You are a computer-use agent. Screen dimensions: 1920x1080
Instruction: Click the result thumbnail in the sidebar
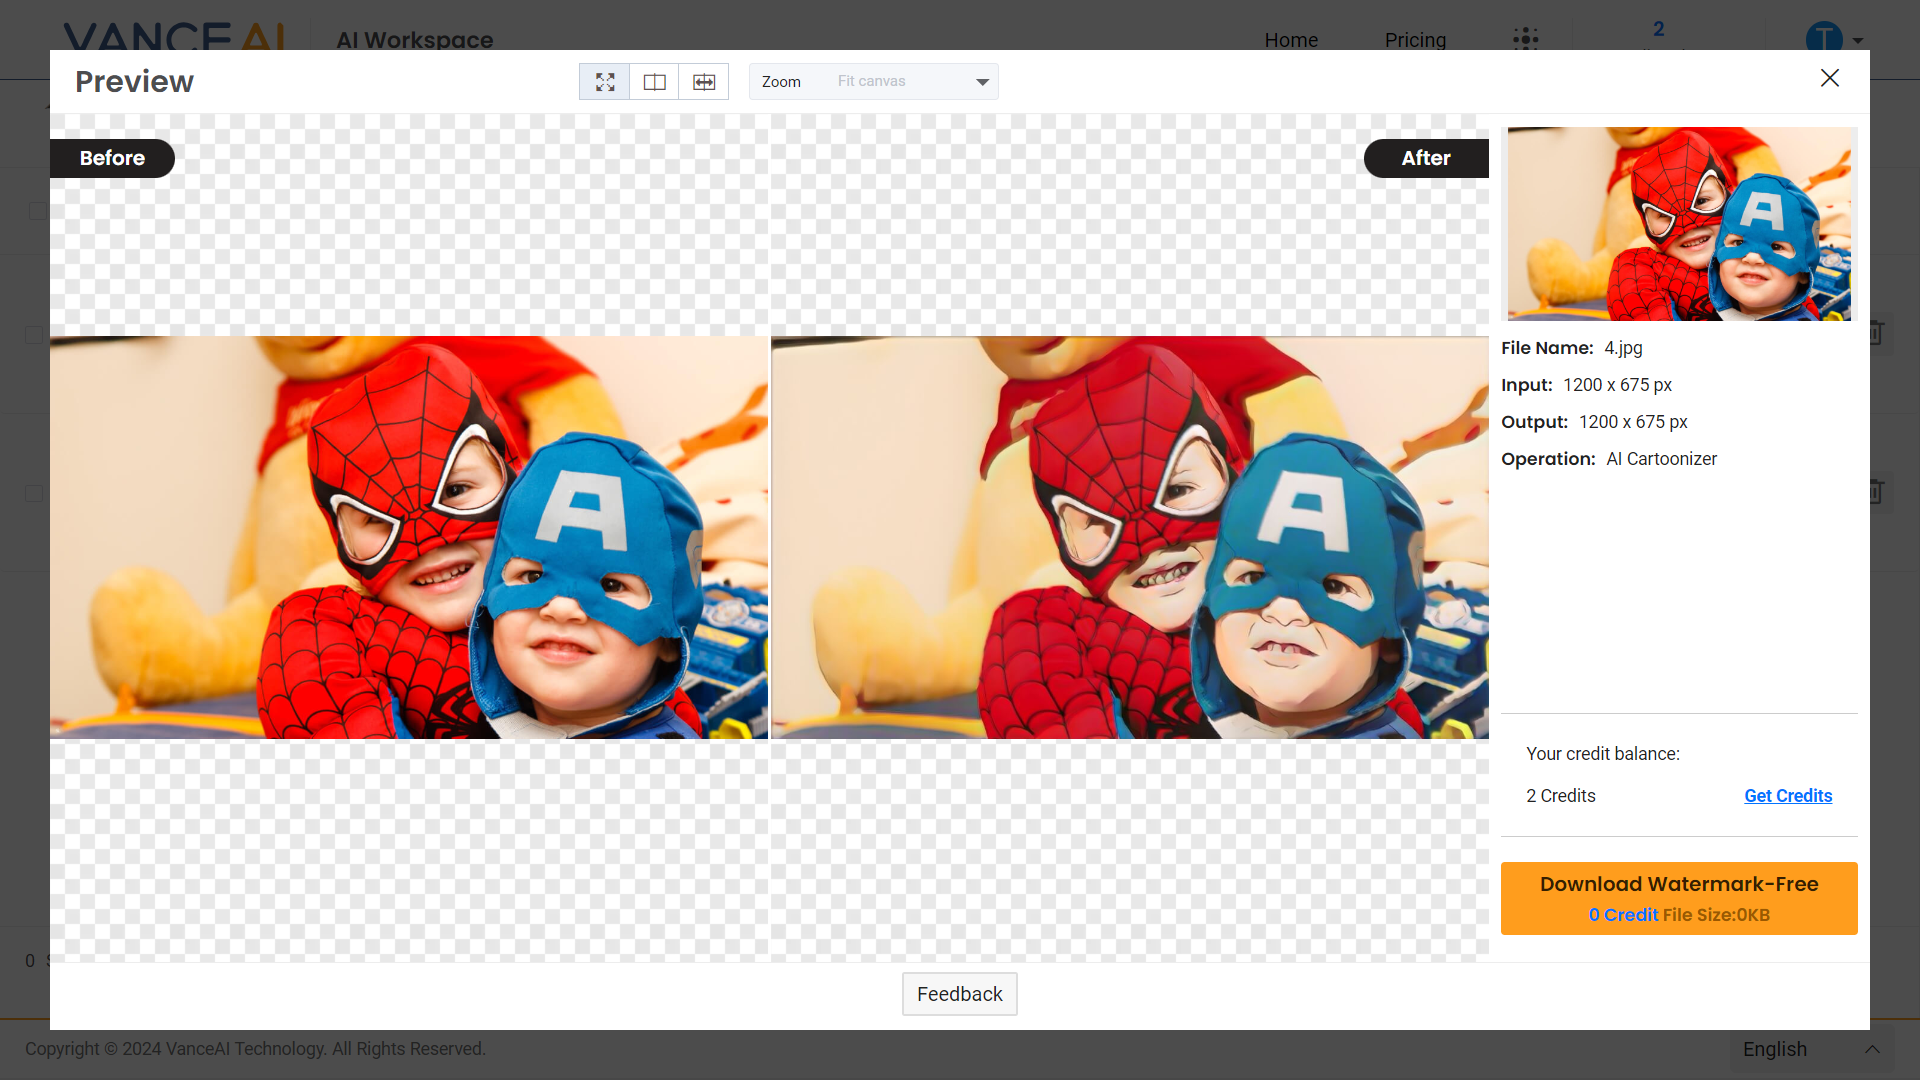click(x=1679, y=224)
